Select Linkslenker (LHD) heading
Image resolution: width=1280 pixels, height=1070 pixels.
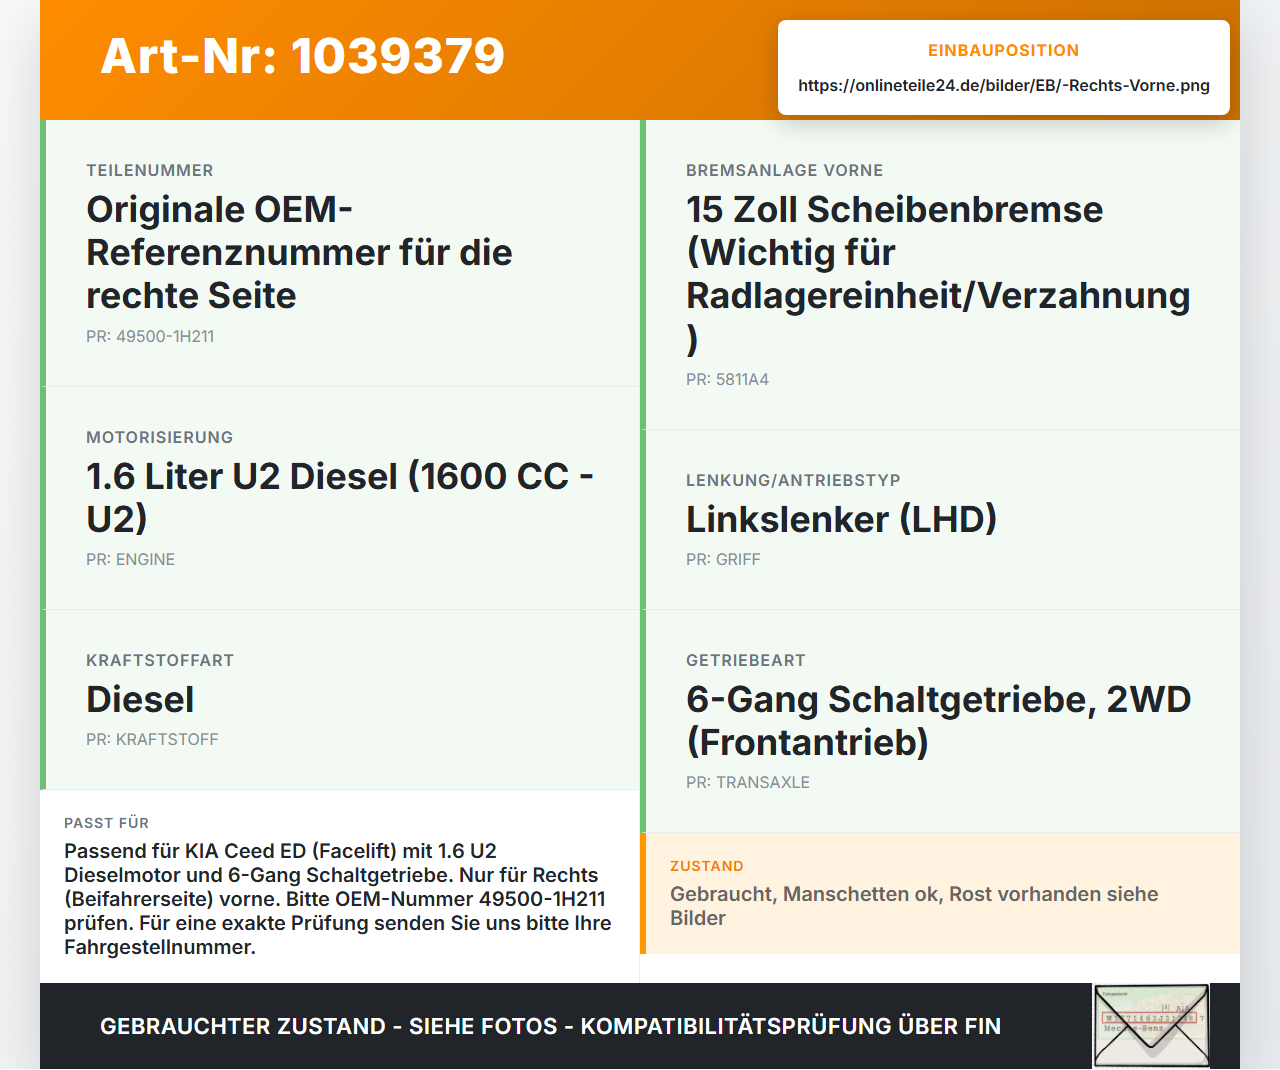click(841, 519)
